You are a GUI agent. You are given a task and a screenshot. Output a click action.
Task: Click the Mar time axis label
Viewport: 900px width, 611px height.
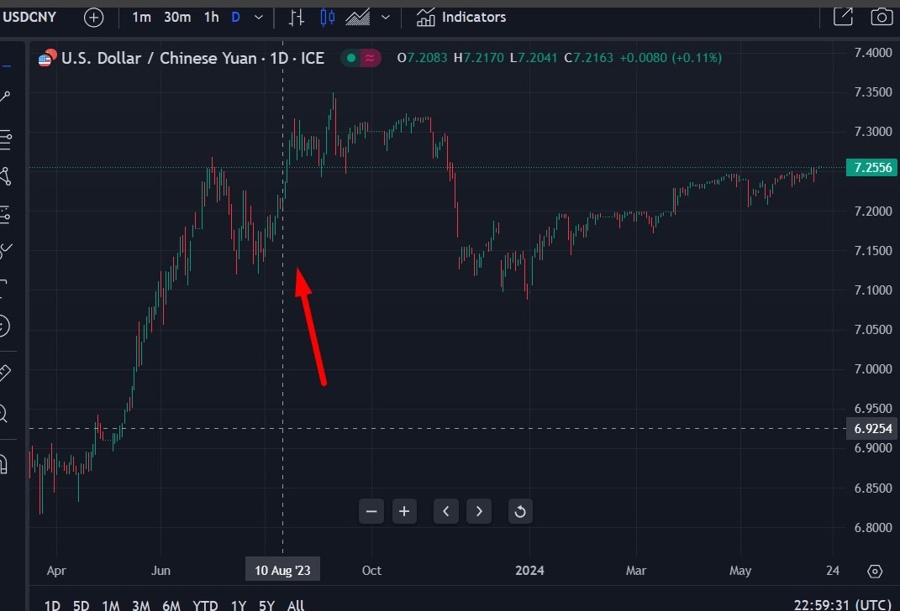pos(636,570)
